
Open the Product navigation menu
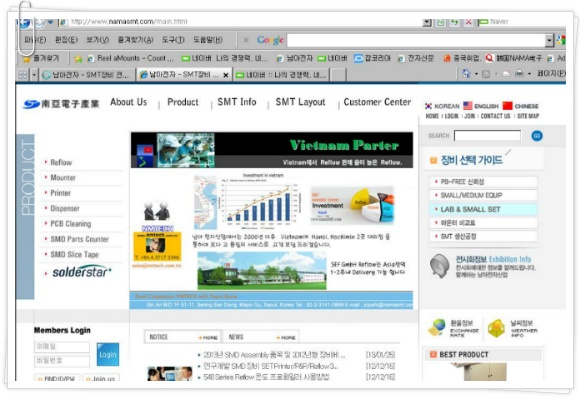pyautogui.click(x=183, y=102)
